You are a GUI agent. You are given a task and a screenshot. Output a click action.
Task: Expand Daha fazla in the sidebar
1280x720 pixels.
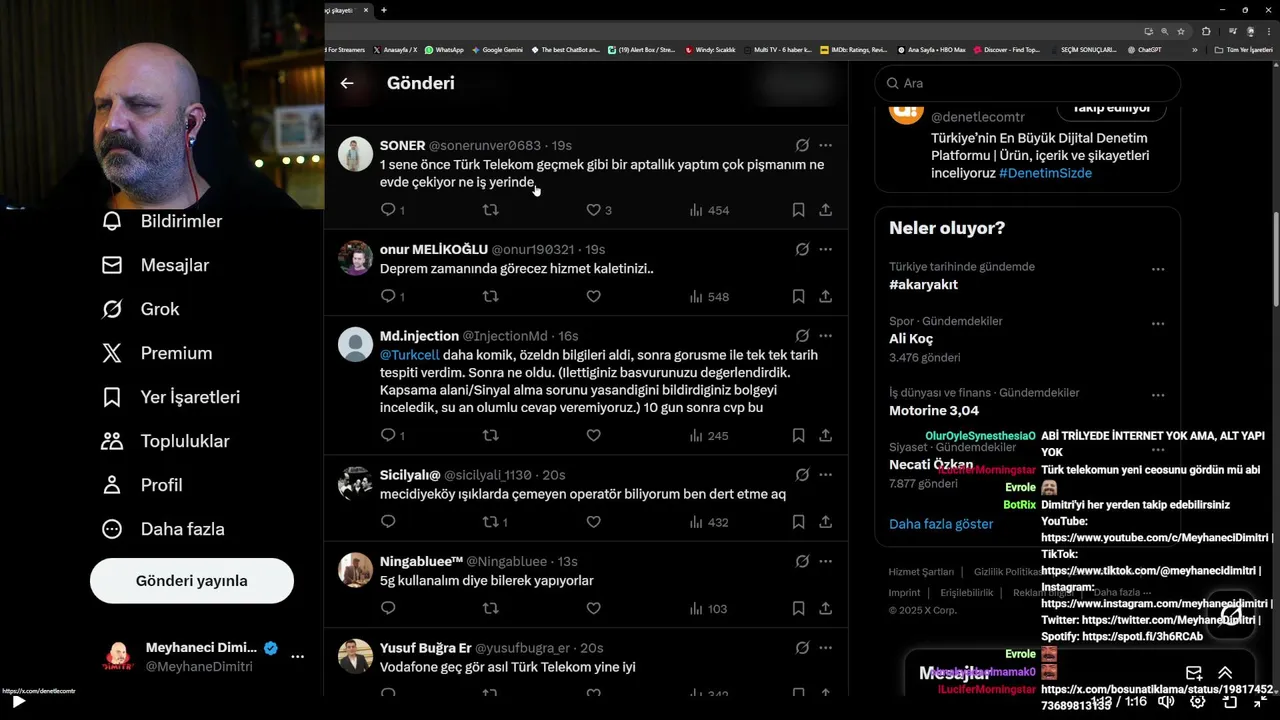[163, 529]
